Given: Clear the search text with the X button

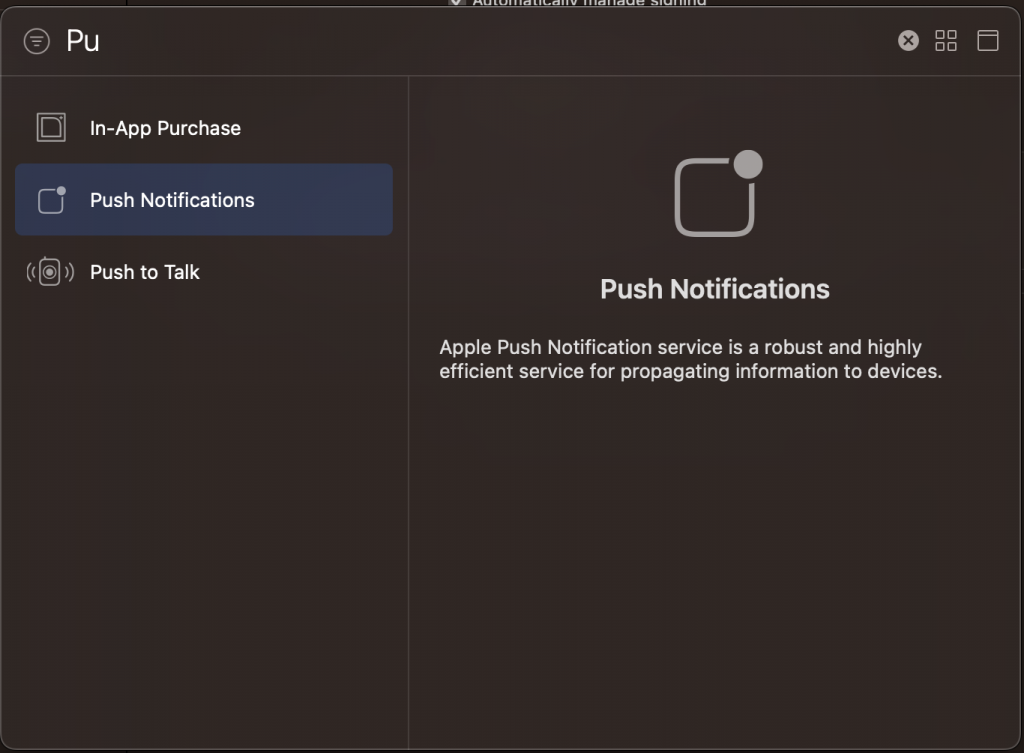Looking at the screenshot, I should click(908, 40).
